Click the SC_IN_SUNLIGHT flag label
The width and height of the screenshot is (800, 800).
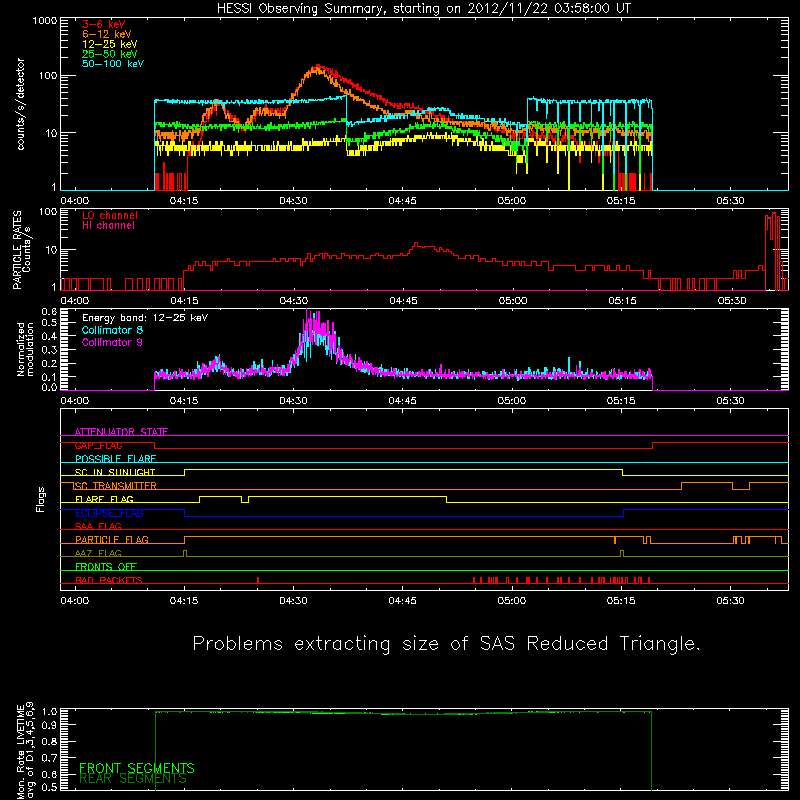pos(115,472)
